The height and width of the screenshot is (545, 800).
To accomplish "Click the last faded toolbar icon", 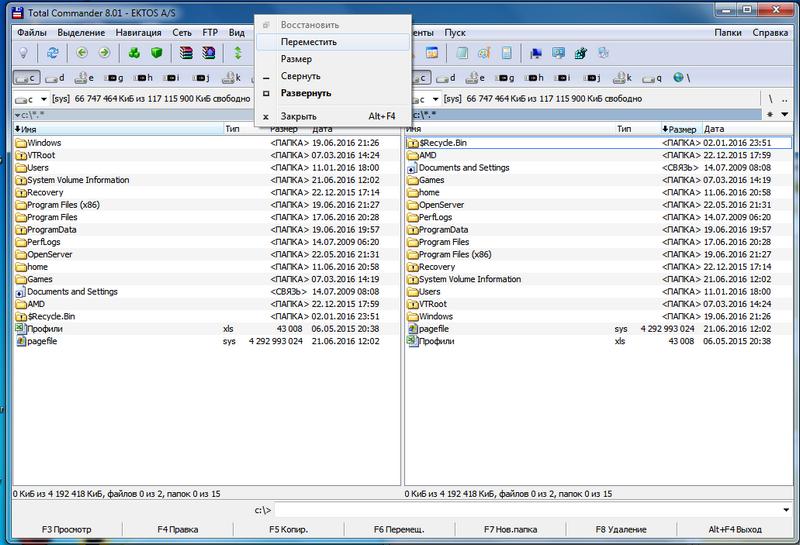I will click(603, 53).
